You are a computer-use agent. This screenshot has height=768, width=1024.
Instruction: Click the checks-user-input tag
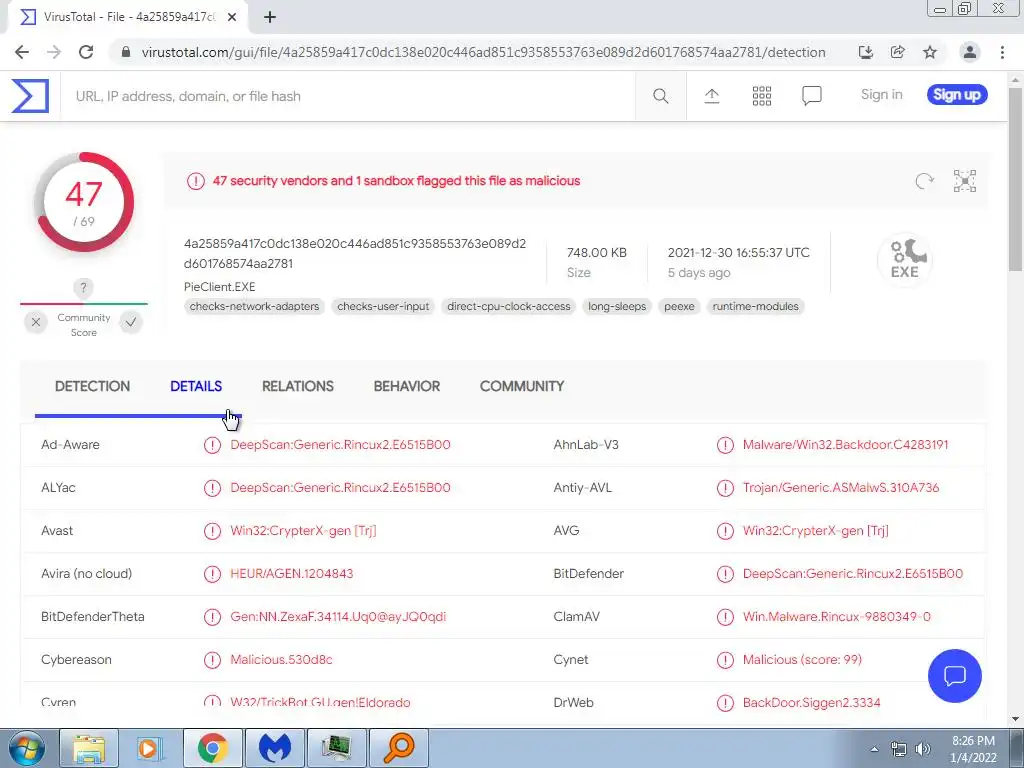click(383, 306)
